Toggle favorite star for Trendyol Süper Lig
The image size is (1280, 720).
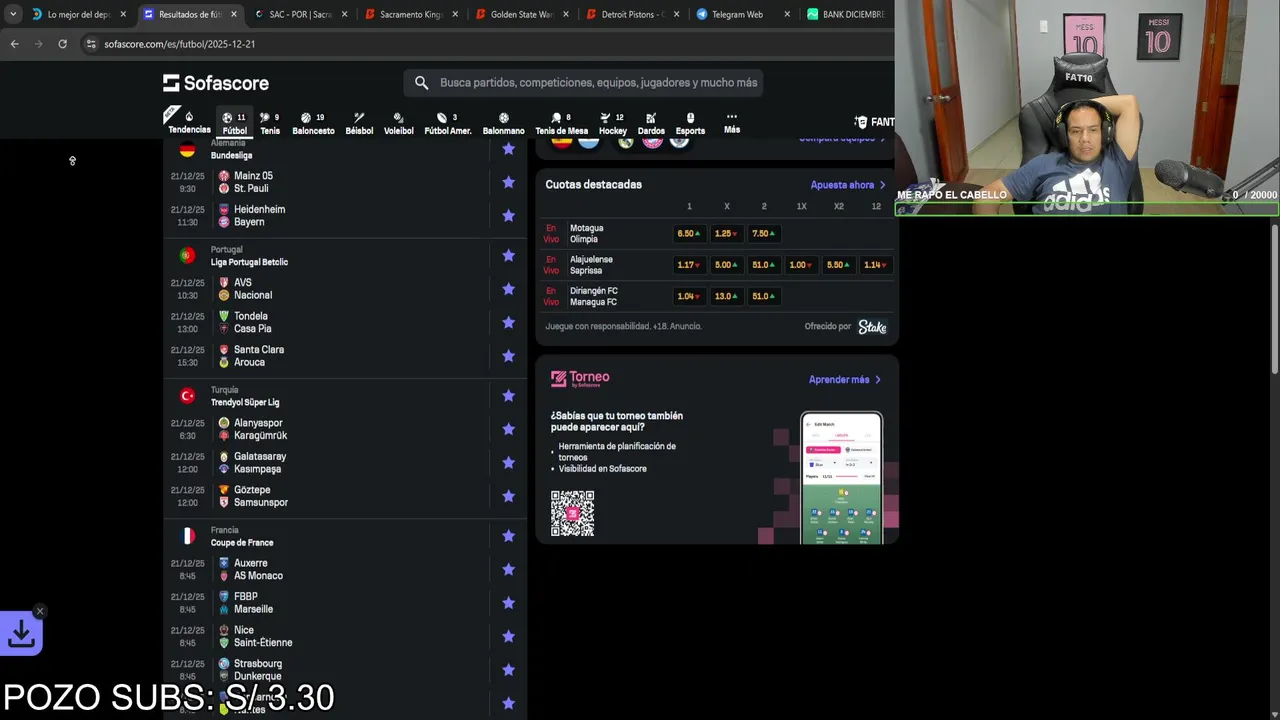tap(508, 396)
